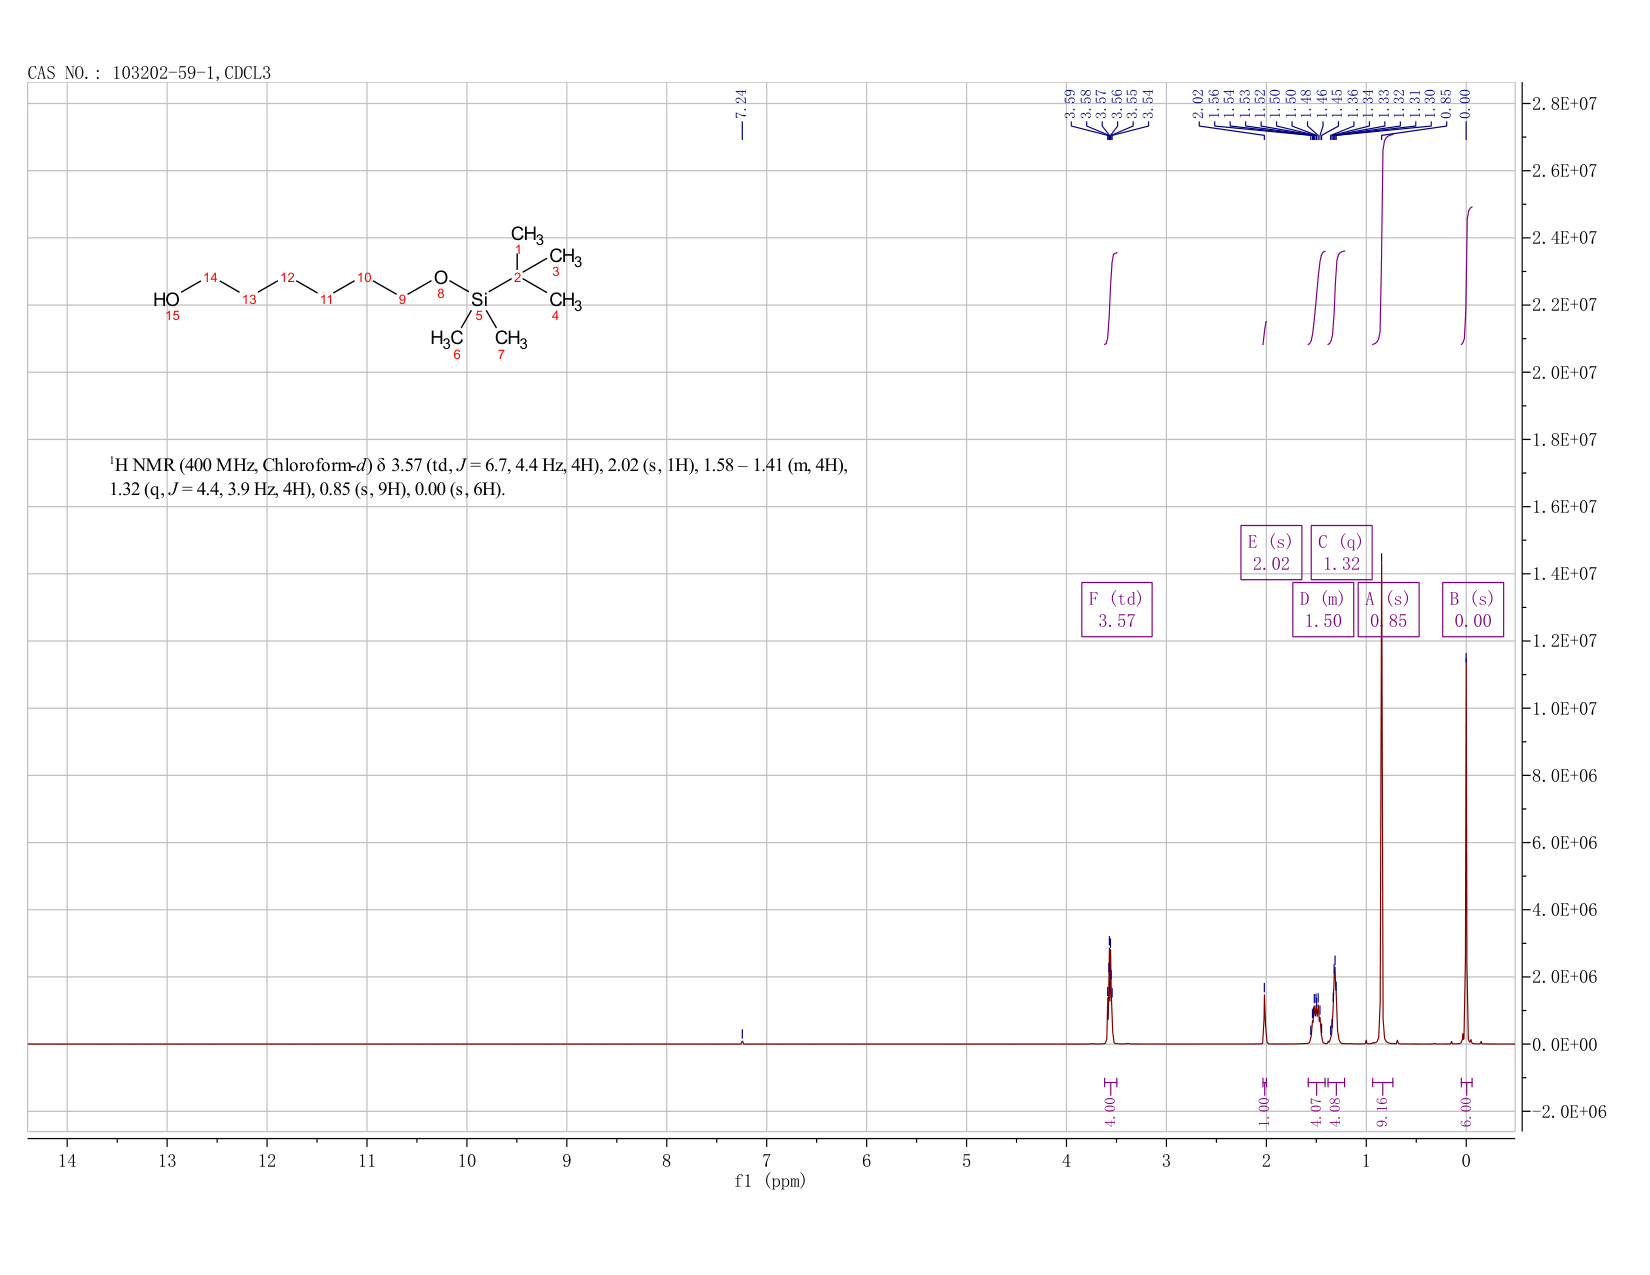The width and height of the screenshot is (1650, 1275).
Task: Pick the B (s) 0.00 multiplet box
Action: coord(1473,610)
